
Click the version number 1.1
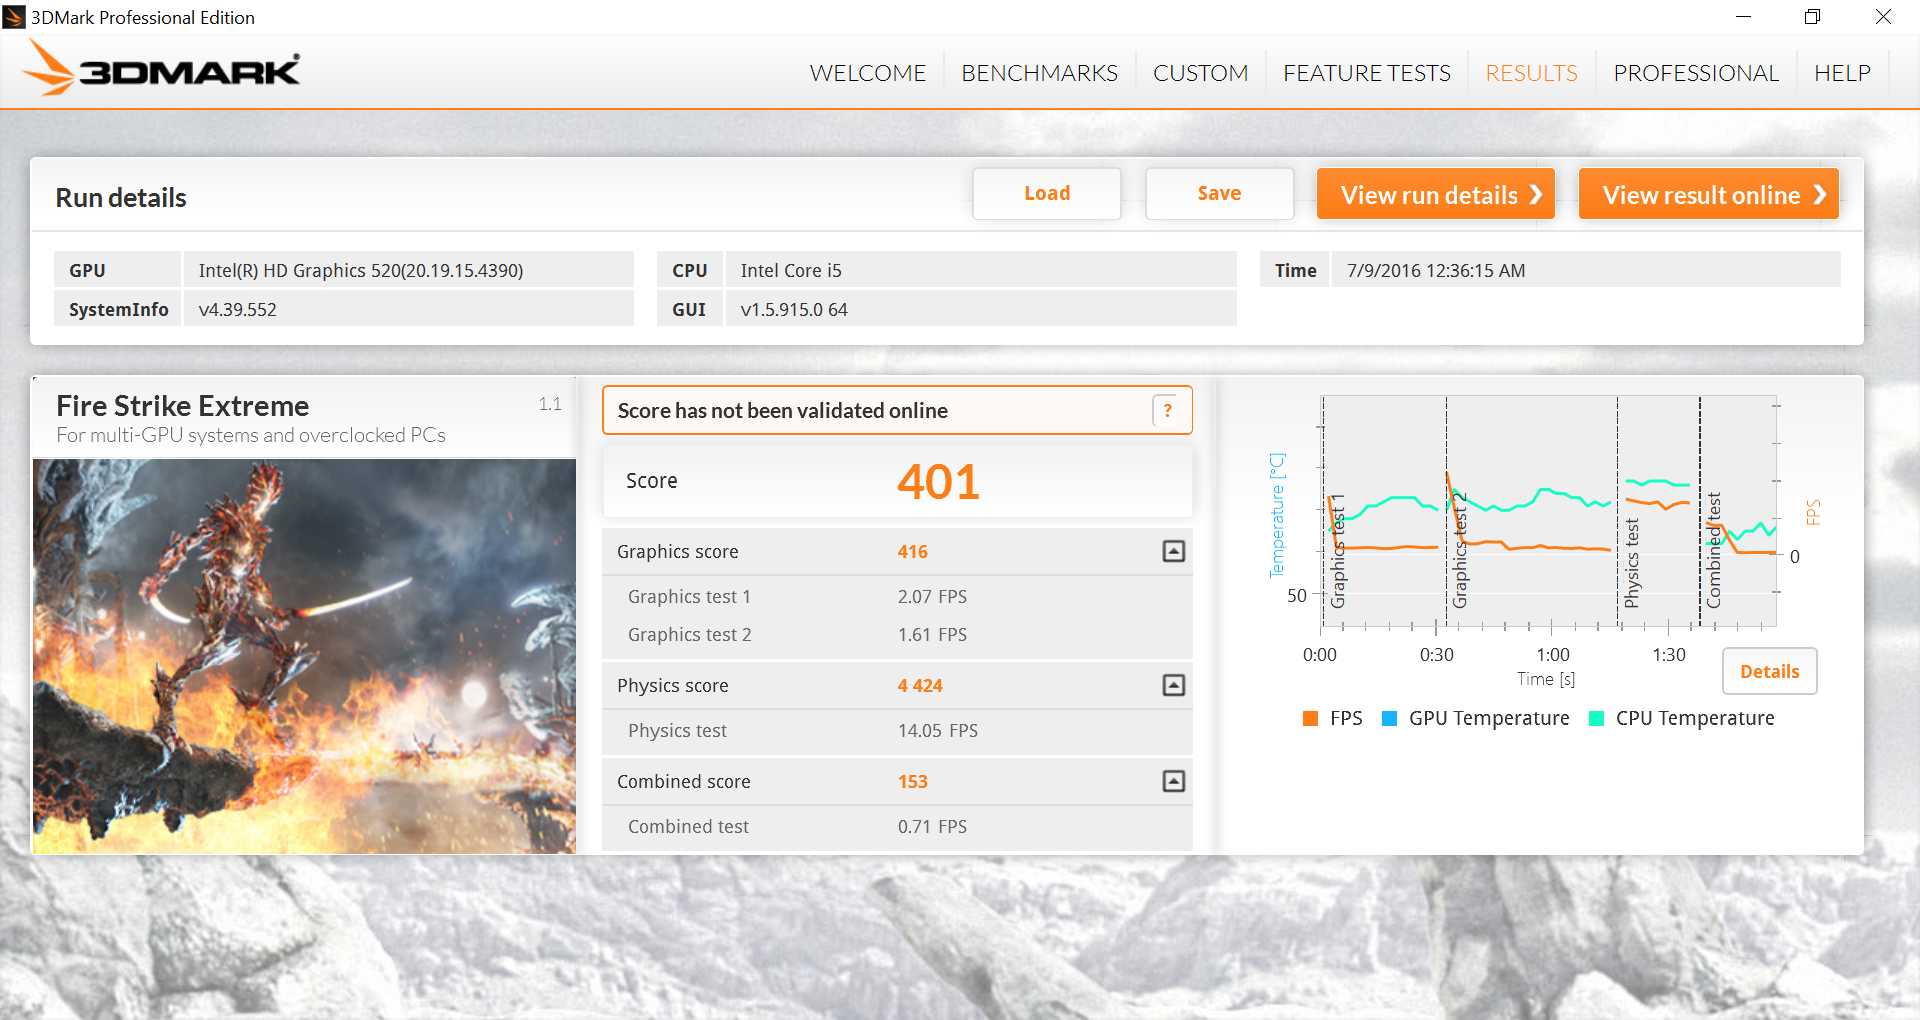tap(550, 404)
